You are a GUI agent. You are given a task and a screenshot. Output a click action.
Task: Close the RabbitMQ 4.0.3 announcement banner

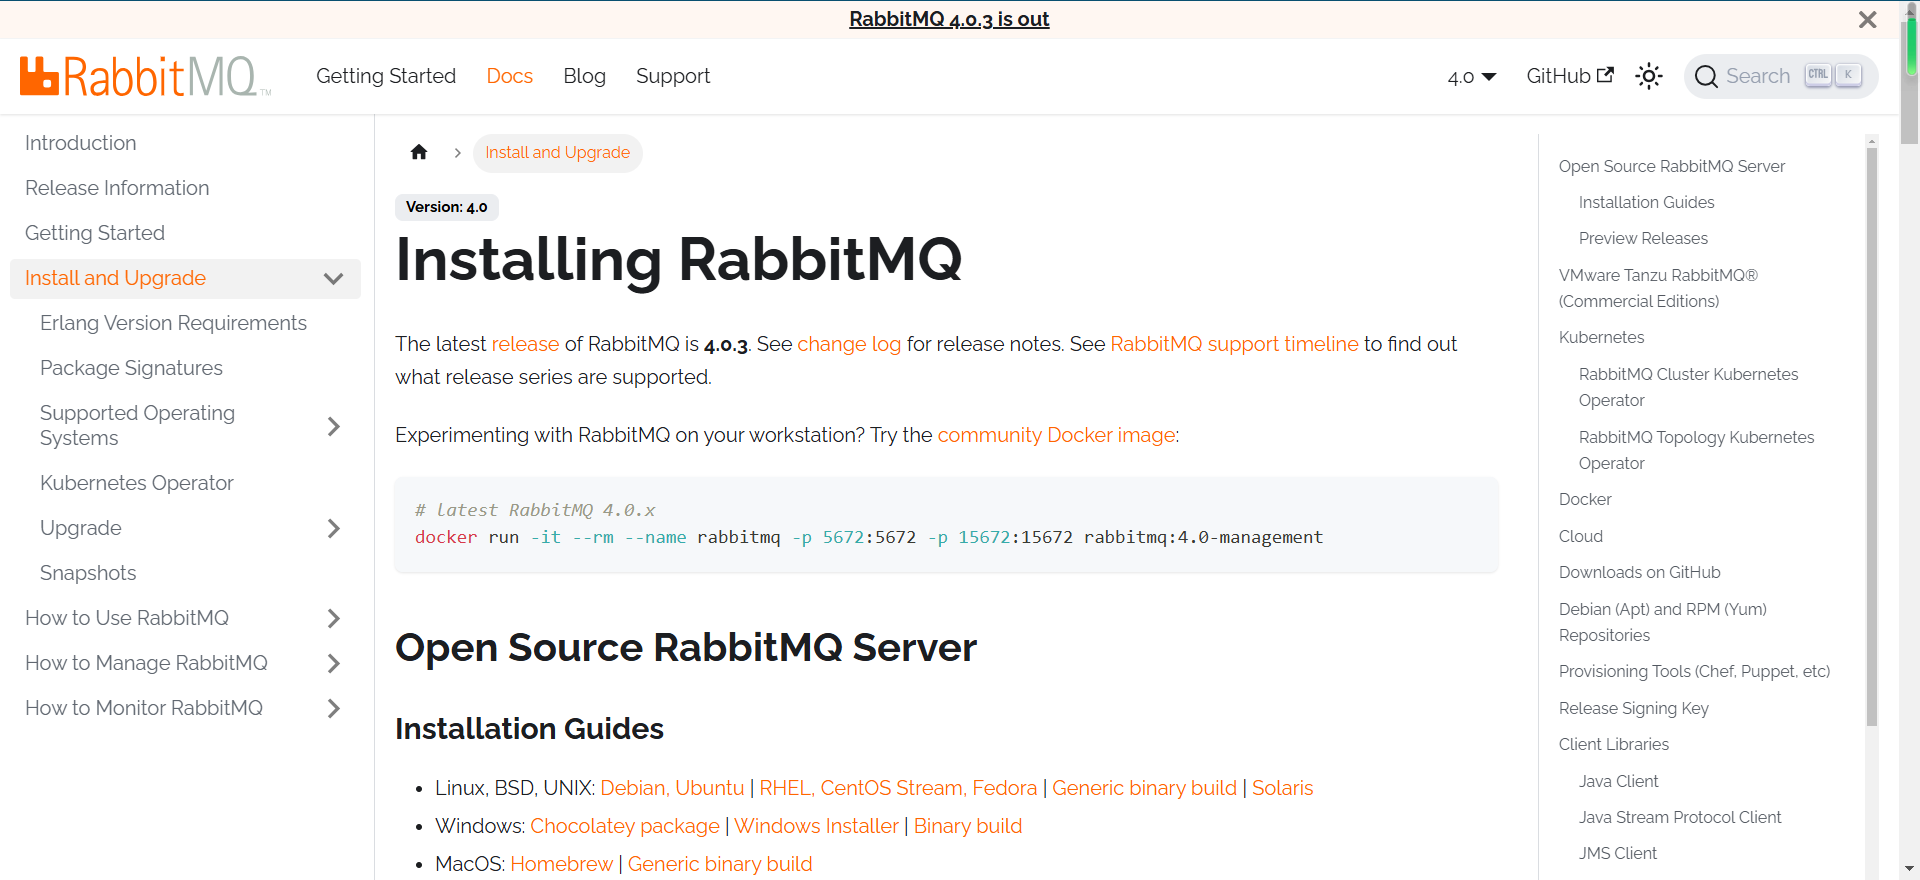click(1867, 20)
